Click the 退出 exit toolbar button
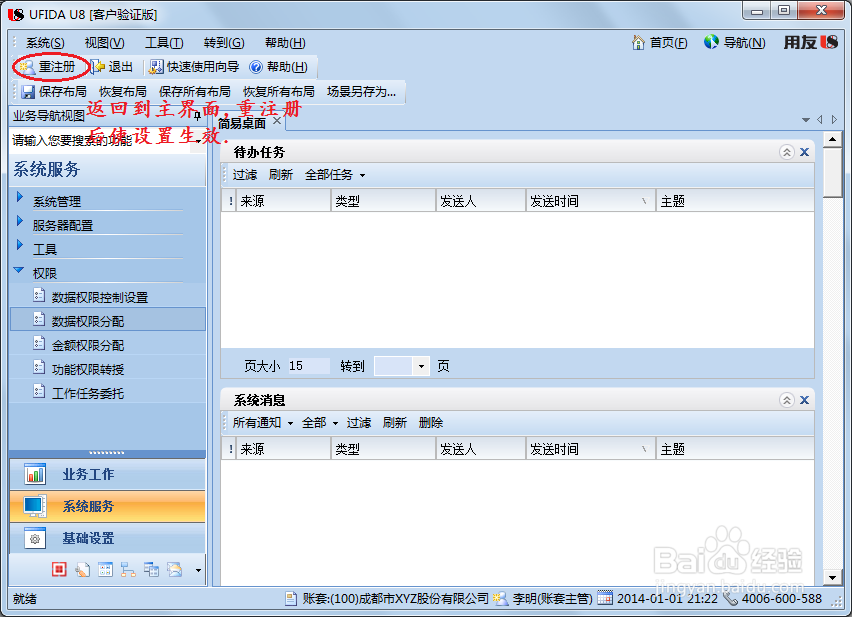 coord(113,67)
